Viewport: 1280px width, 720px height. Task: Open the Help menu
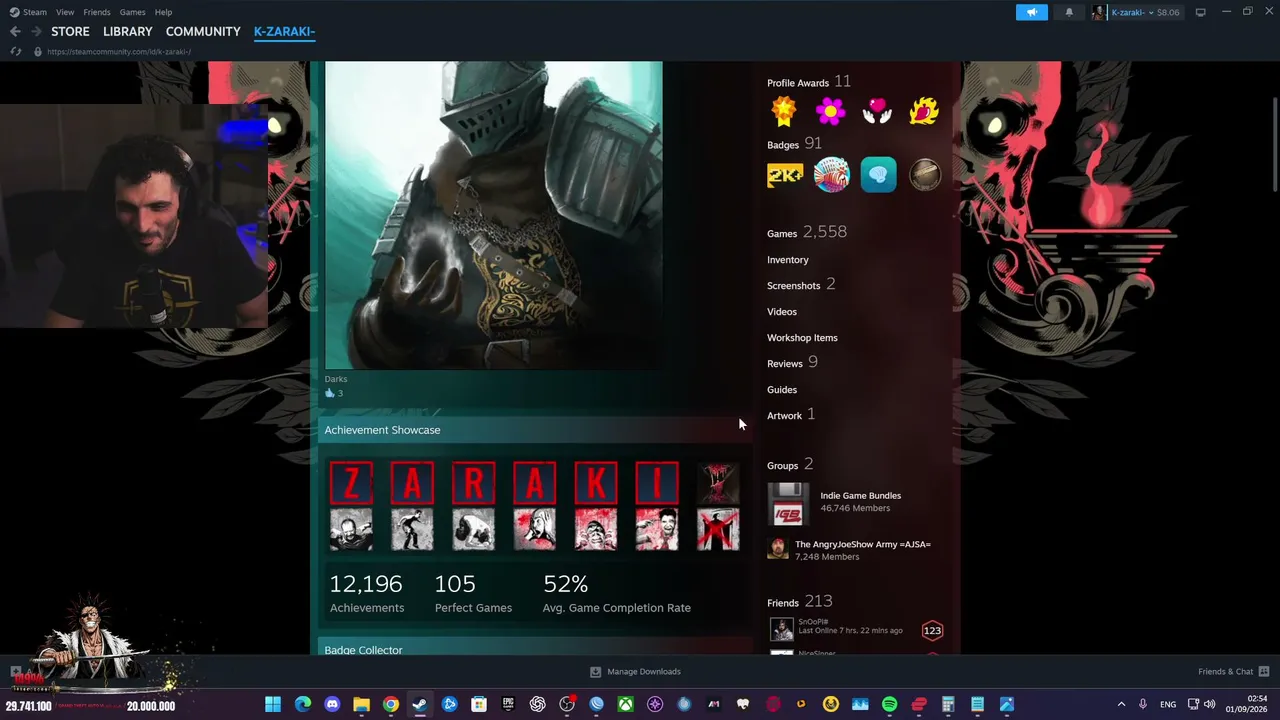tap(163, 12)
